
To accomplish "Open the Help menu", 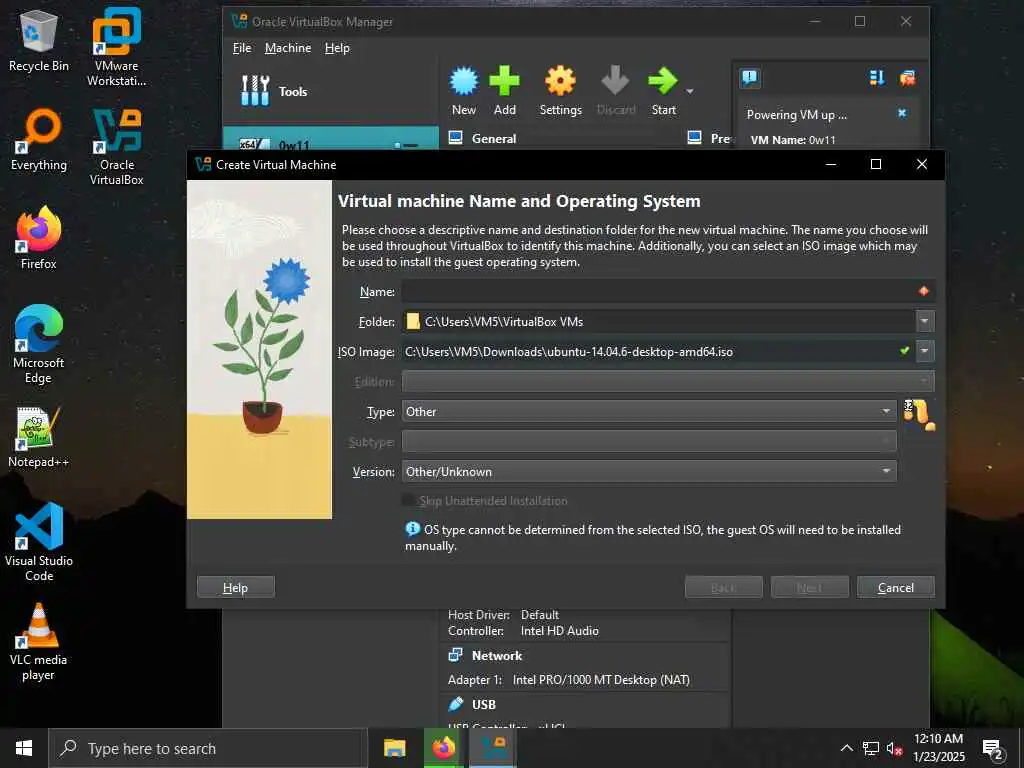I will click(x=337, y=48).
